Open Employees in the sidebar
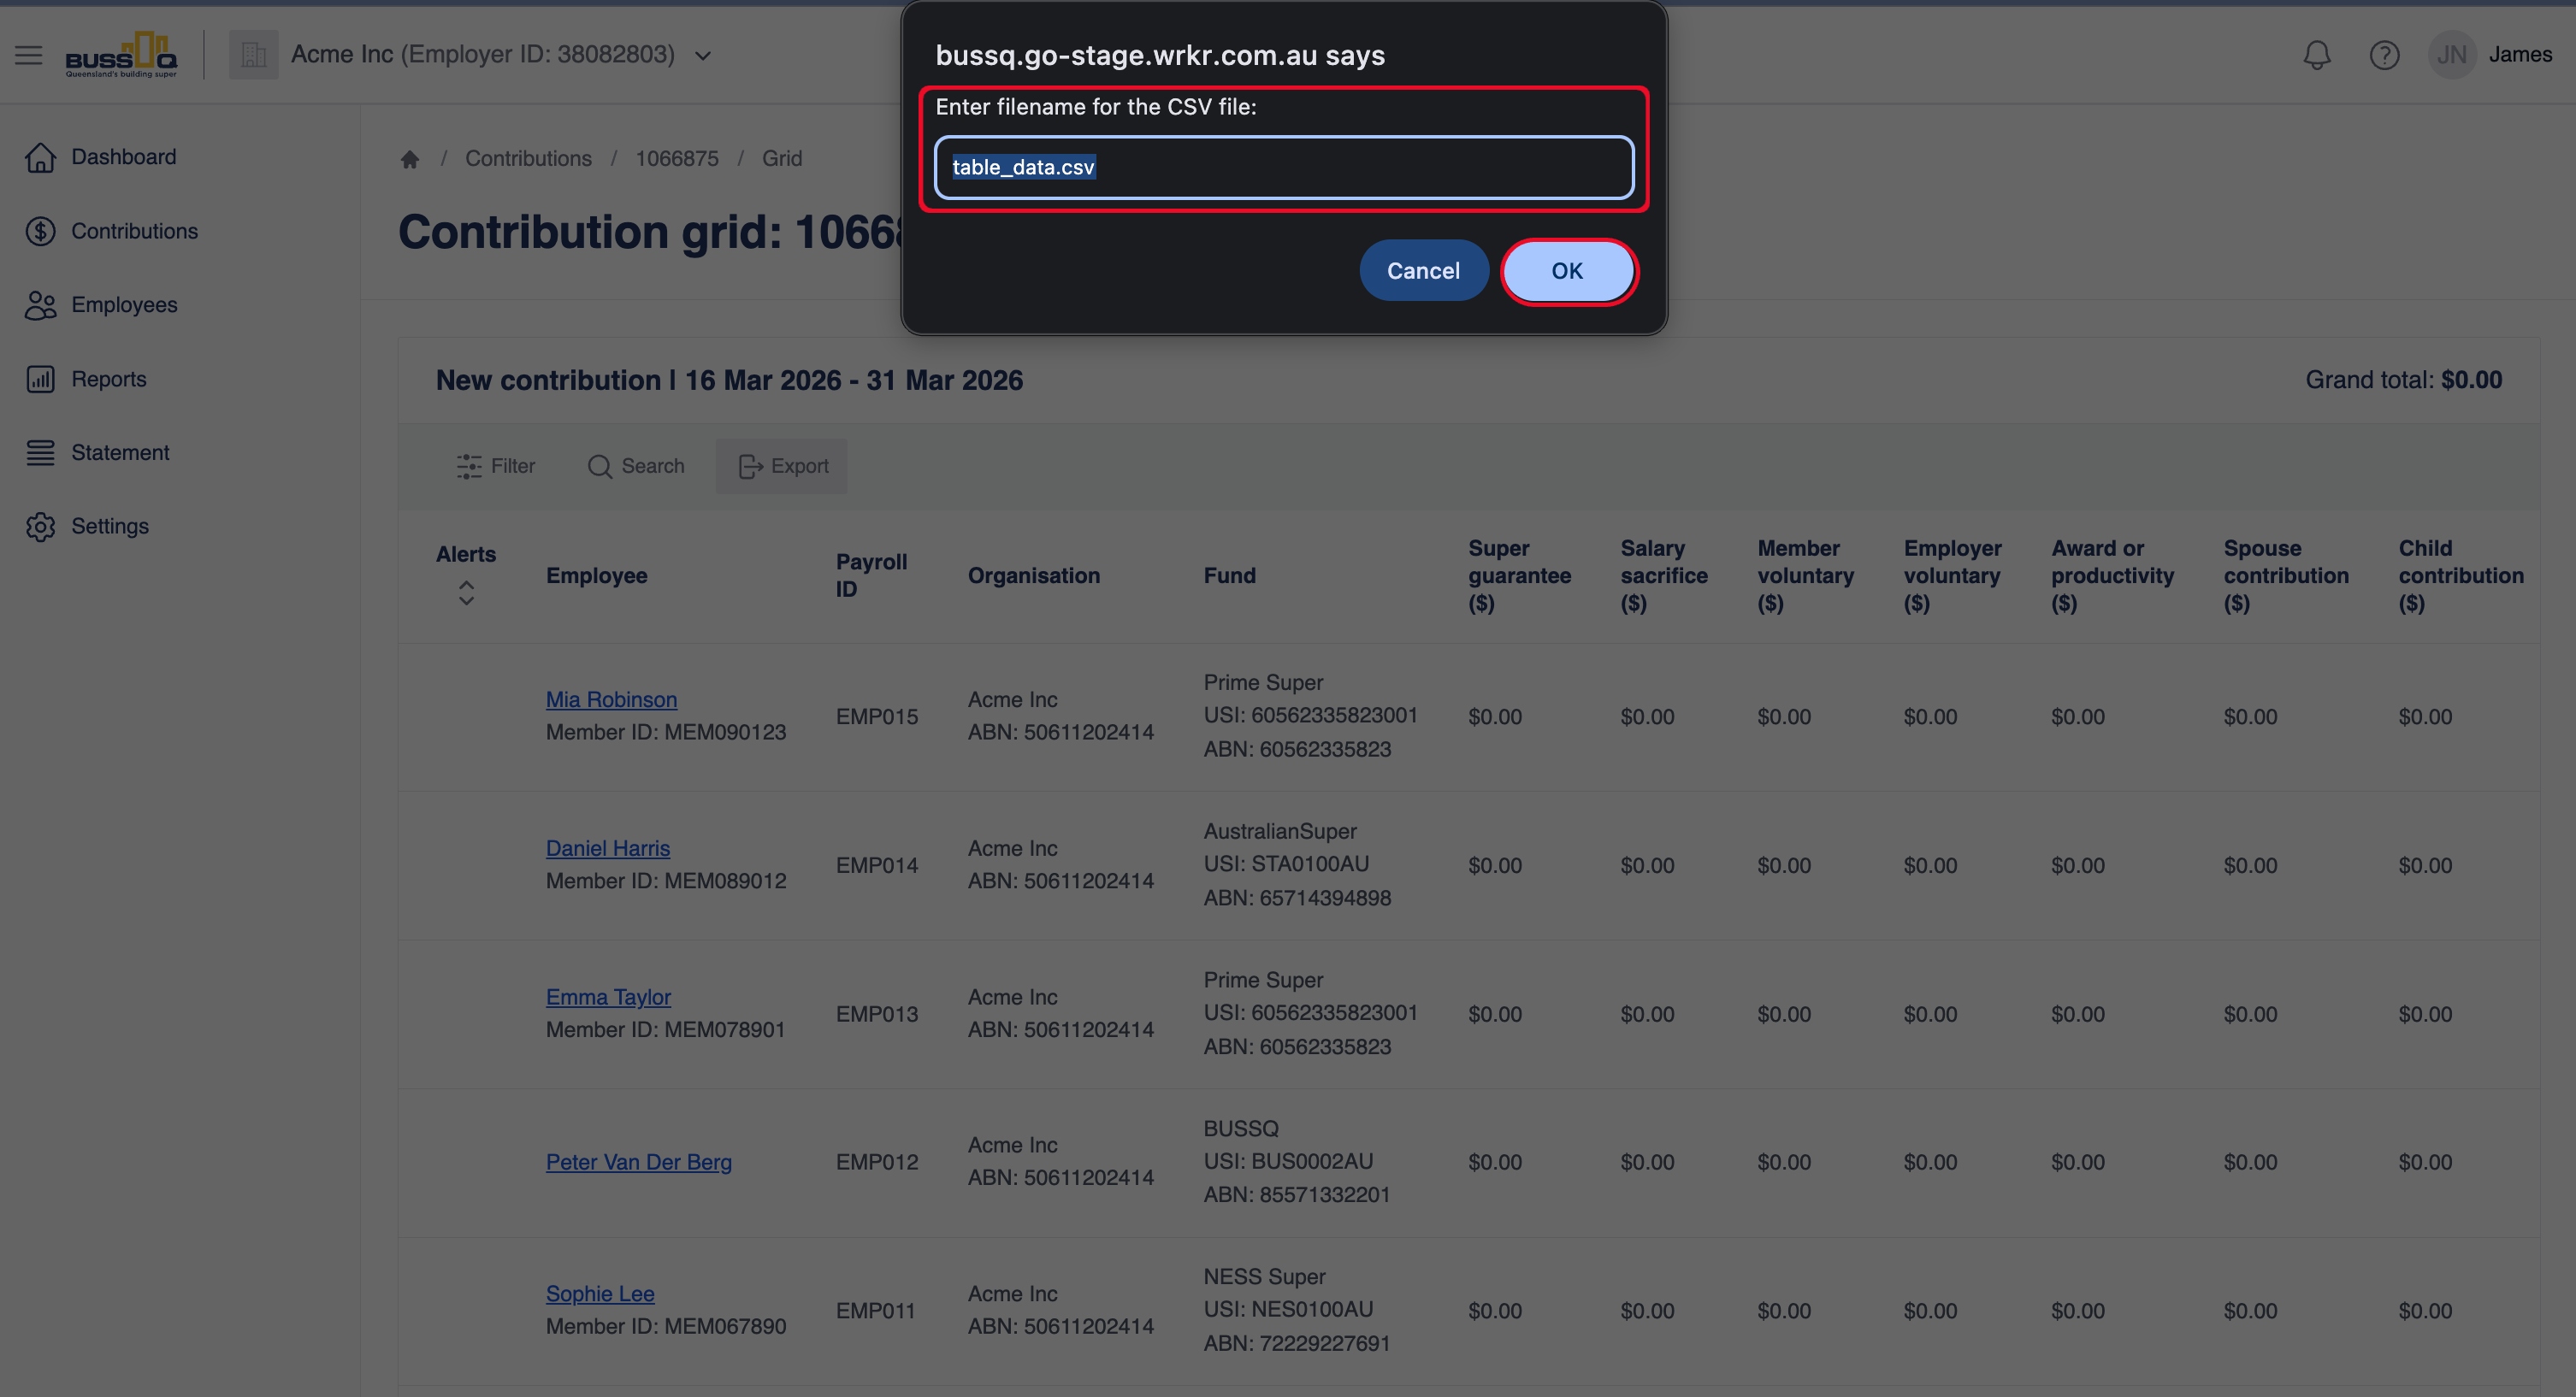 (124, 305)
